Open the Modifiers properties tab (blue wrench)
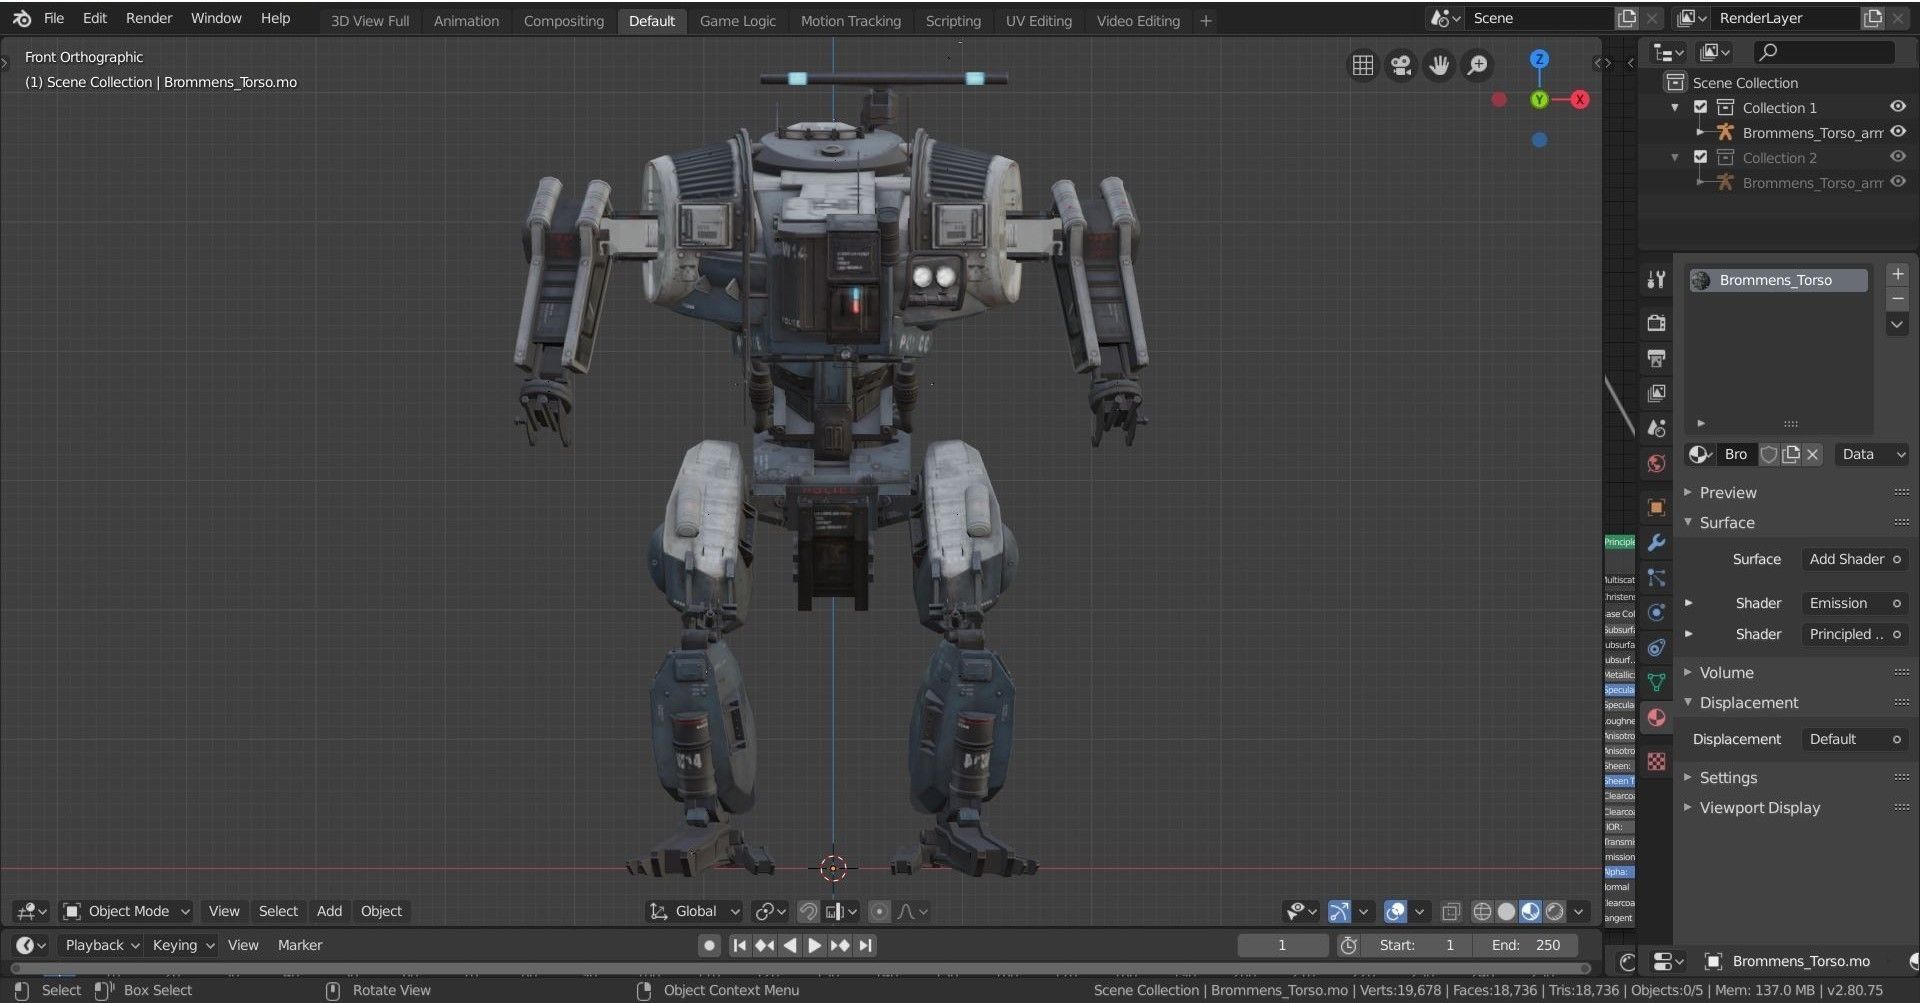 [x=1656, y=543]
